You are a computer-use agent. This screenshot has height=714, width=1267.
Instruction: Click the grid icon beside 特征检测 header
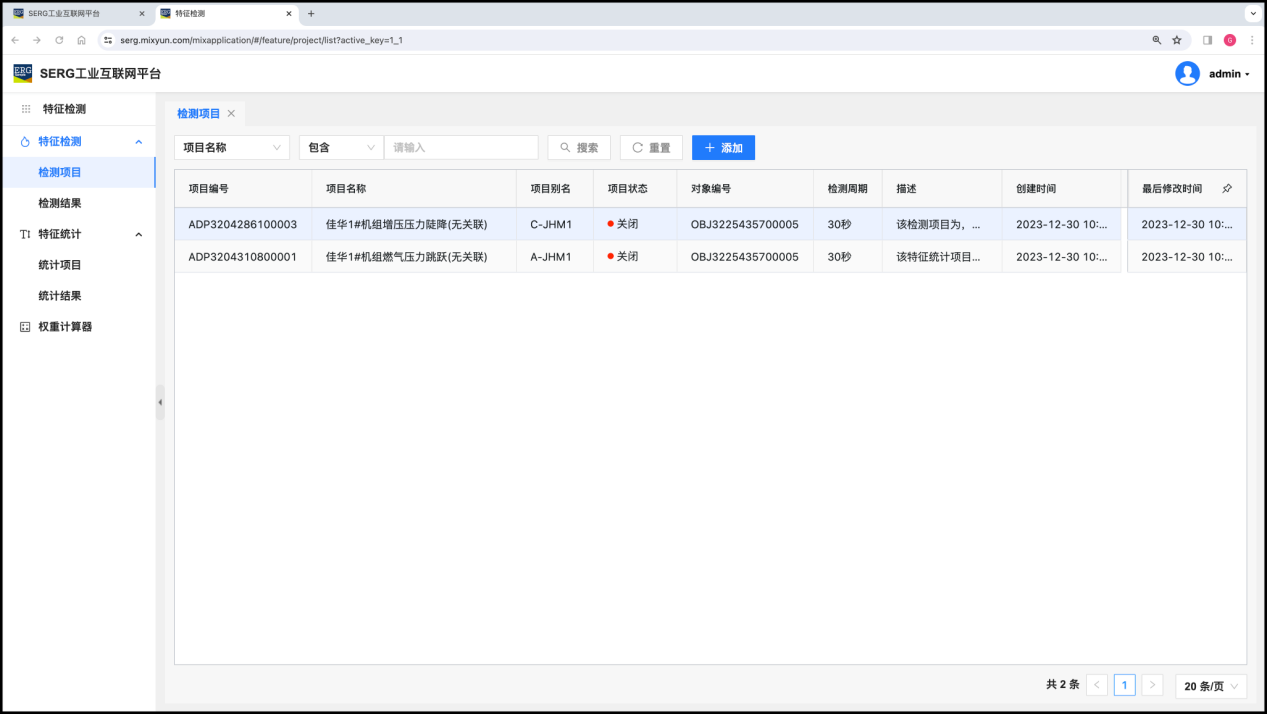coord(26,109)
